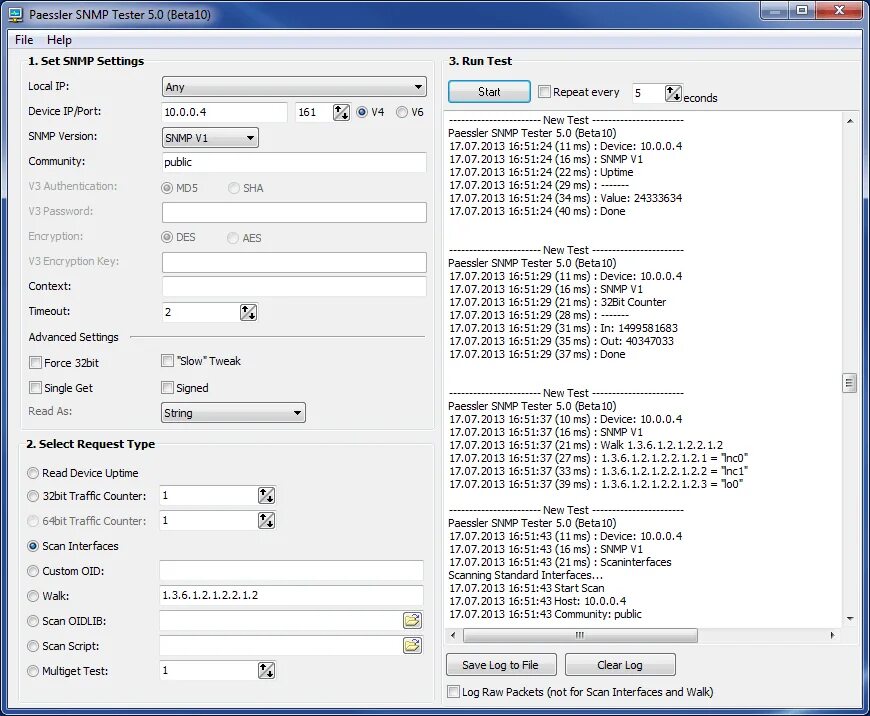Click log line "Community: public"

[545, 614]
